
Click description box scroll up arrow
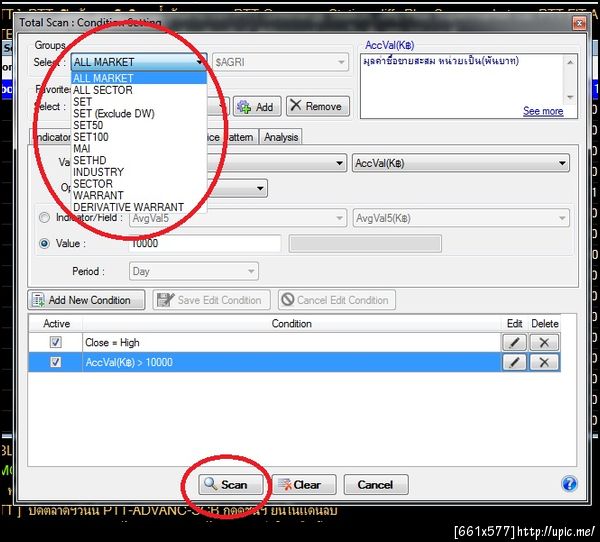[x=570, y=62]
